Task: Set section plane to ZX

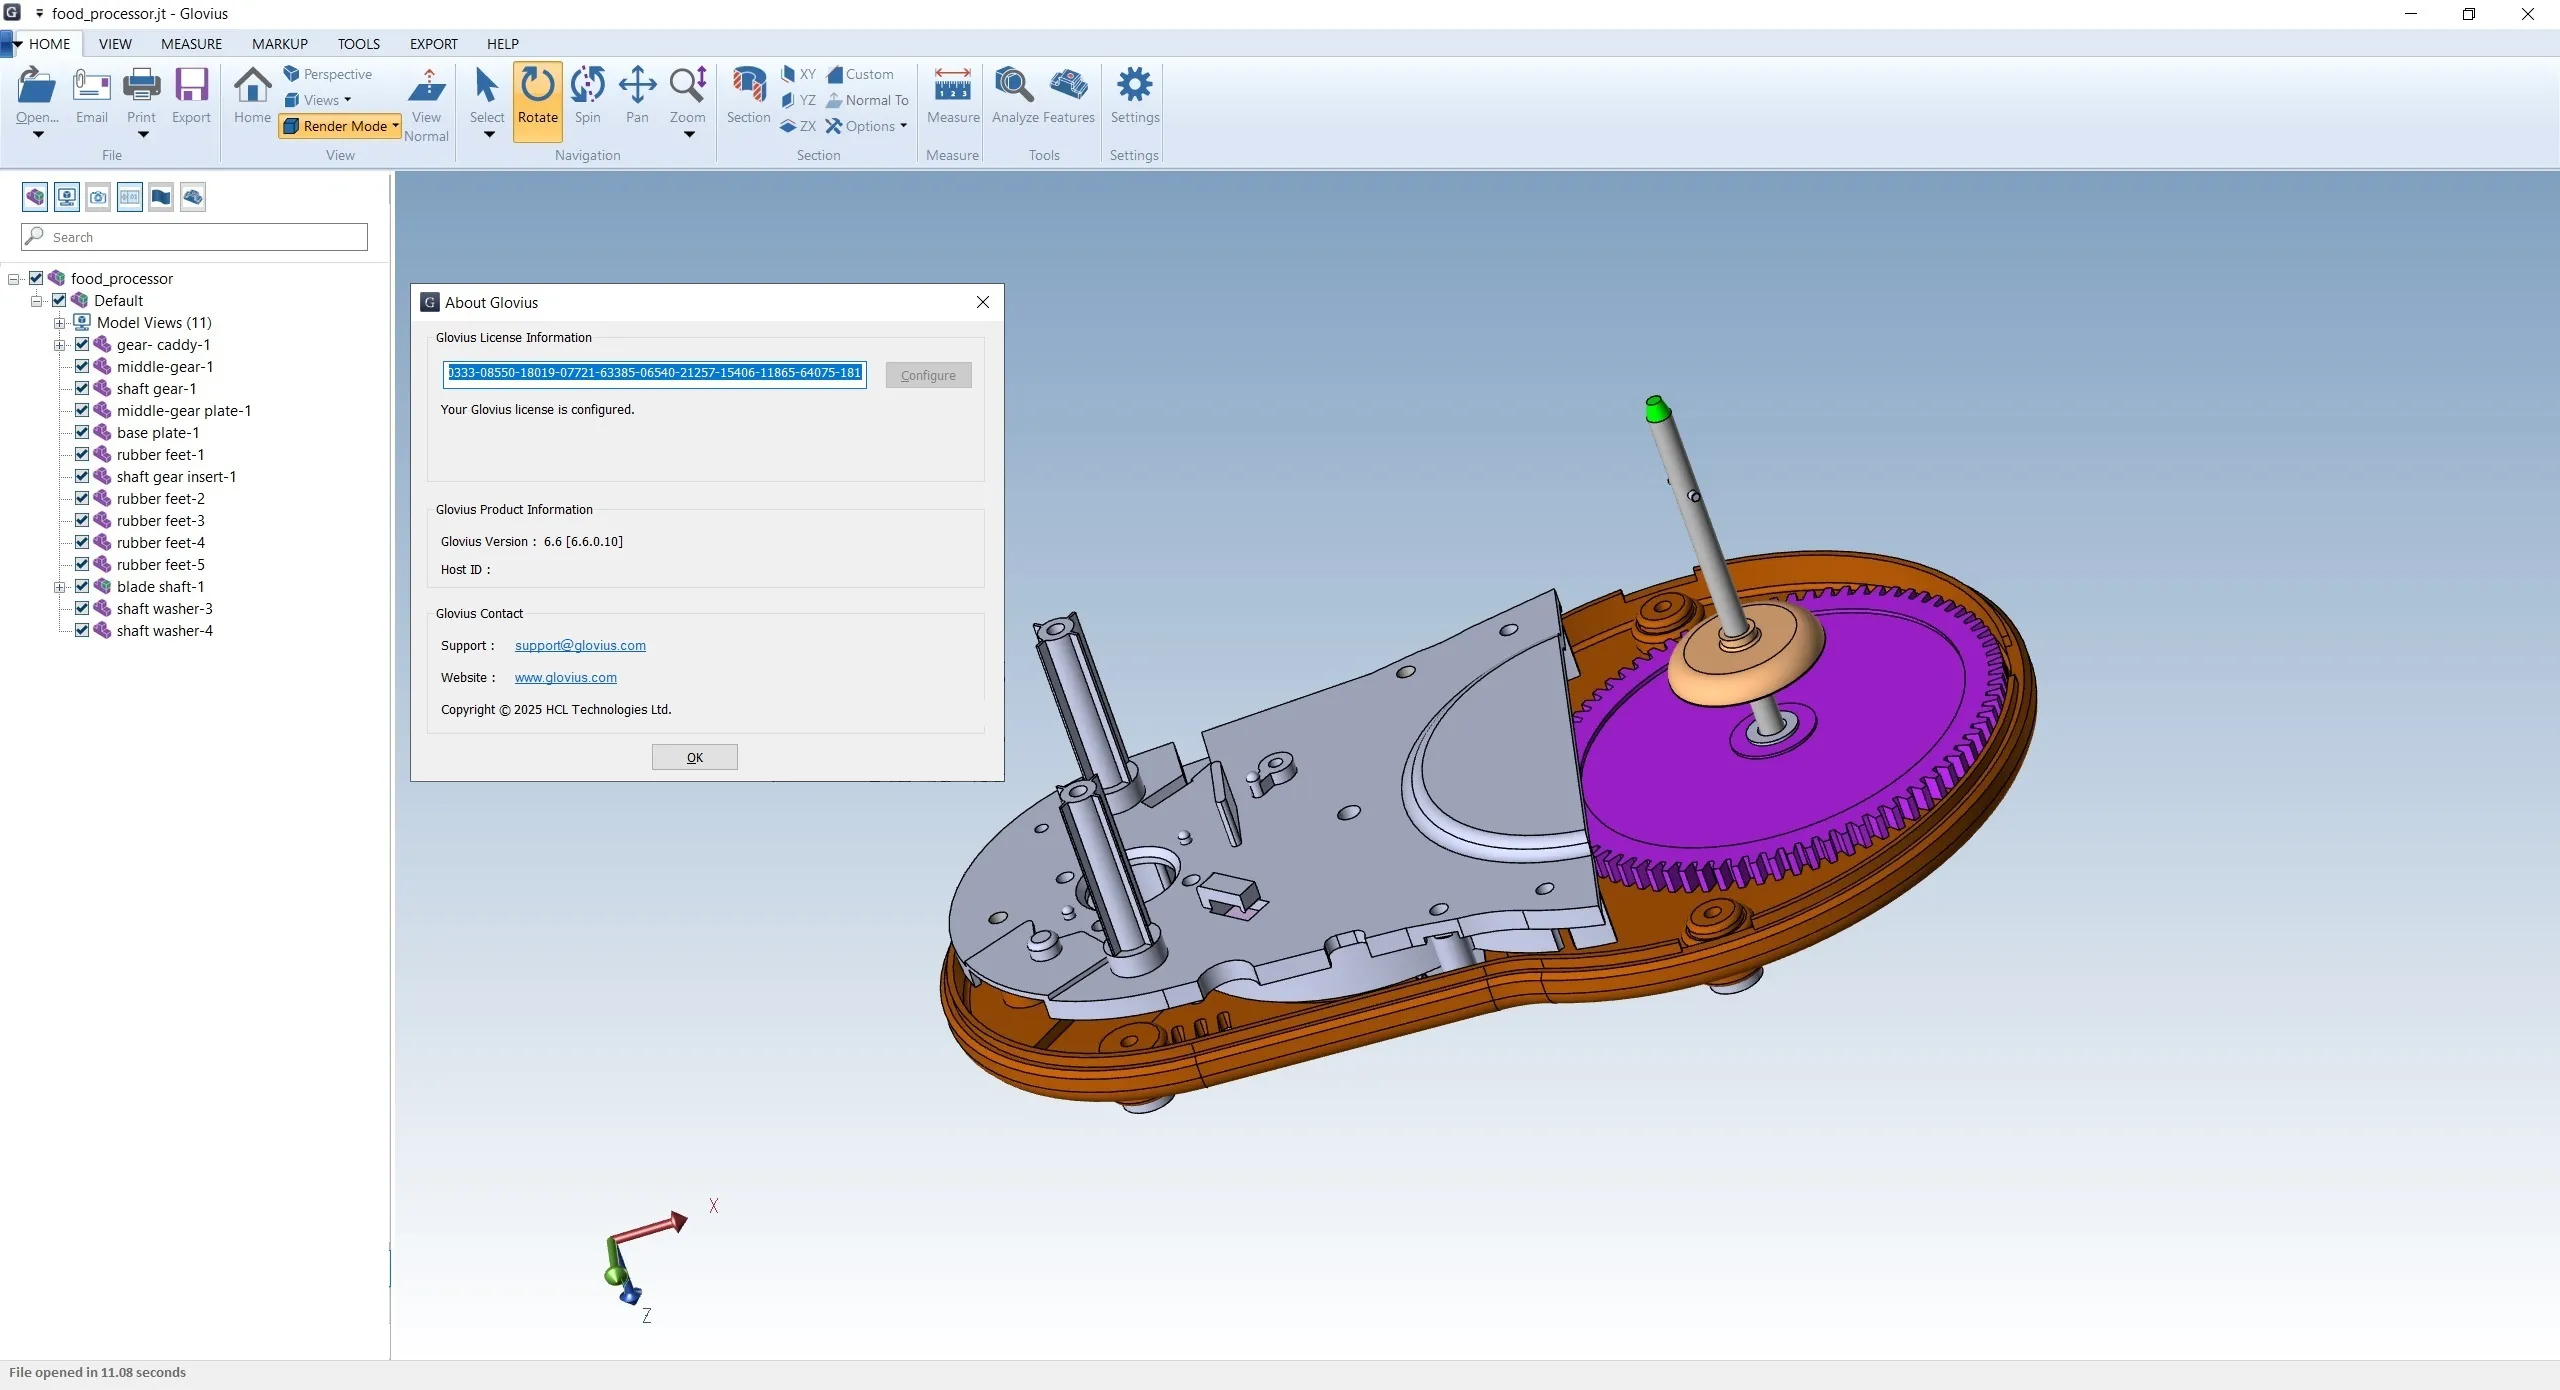Action: pos(798,126)
